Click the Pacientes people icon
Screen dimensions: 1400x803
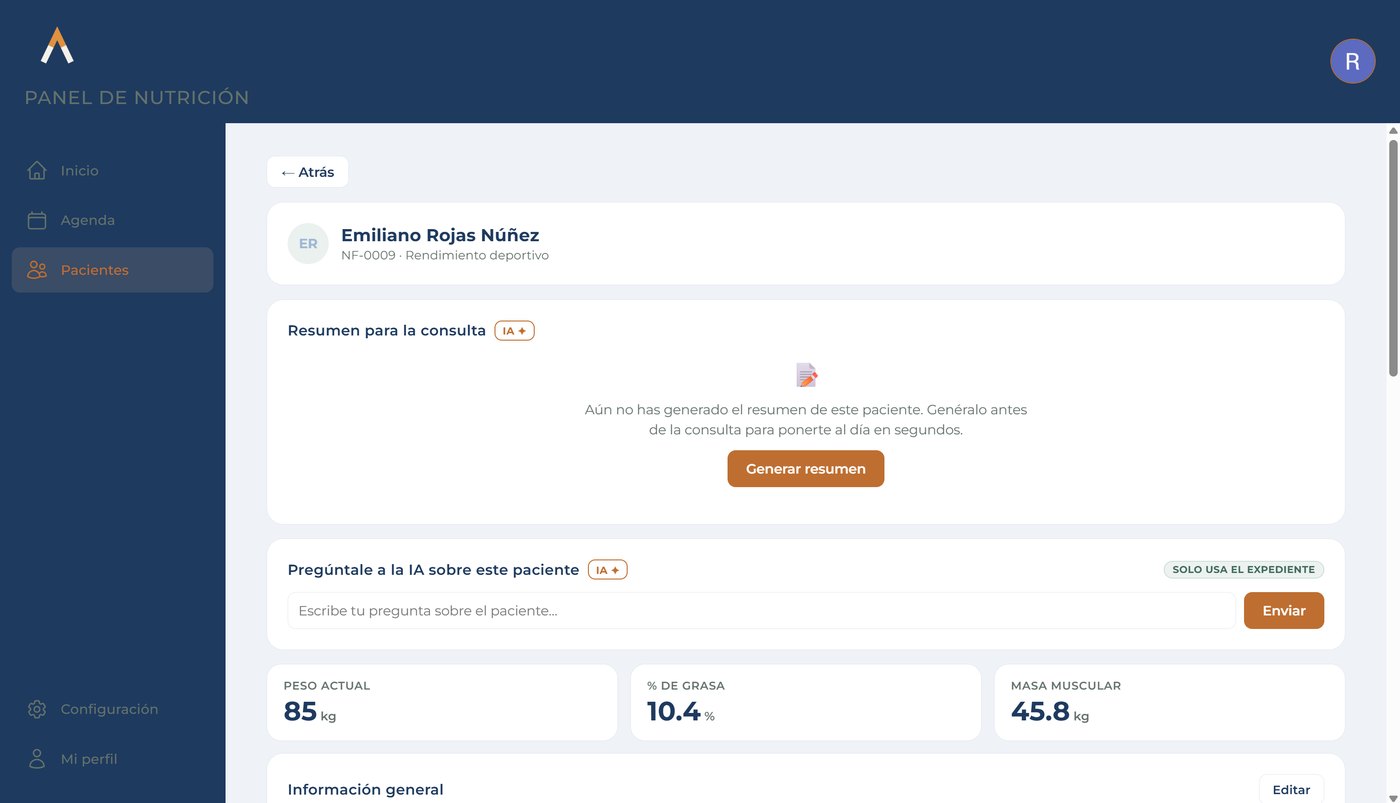[x=37, y=270]
